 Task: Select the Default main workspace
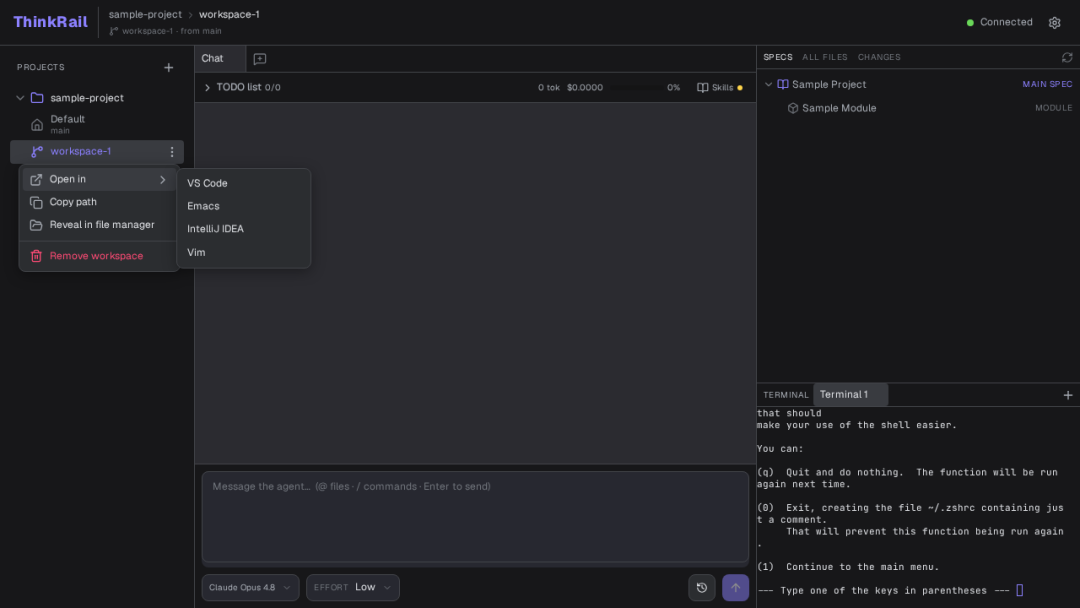97,125
